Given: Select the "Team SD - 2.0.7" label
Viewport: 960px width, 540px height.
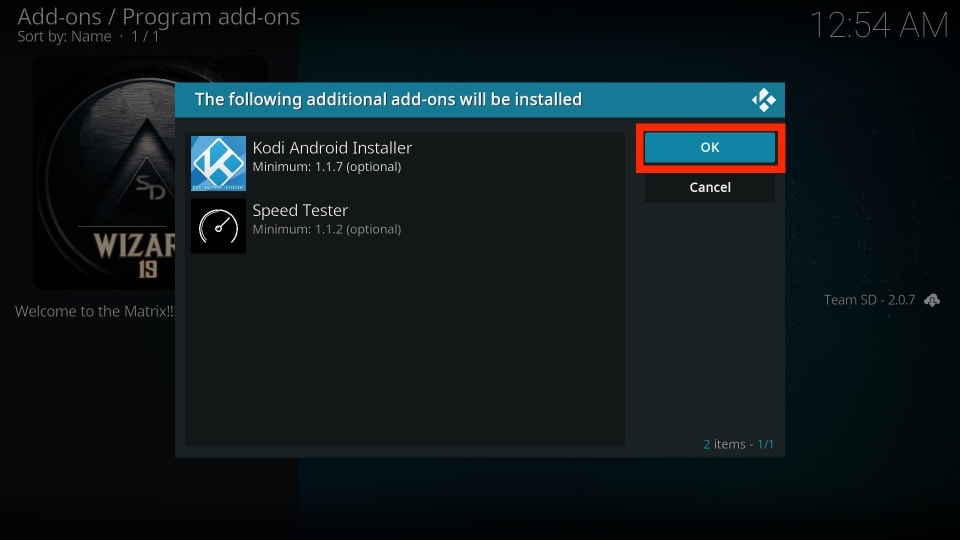Looking at the screenshot, I should pyautogui.click(x=868, y=300).
